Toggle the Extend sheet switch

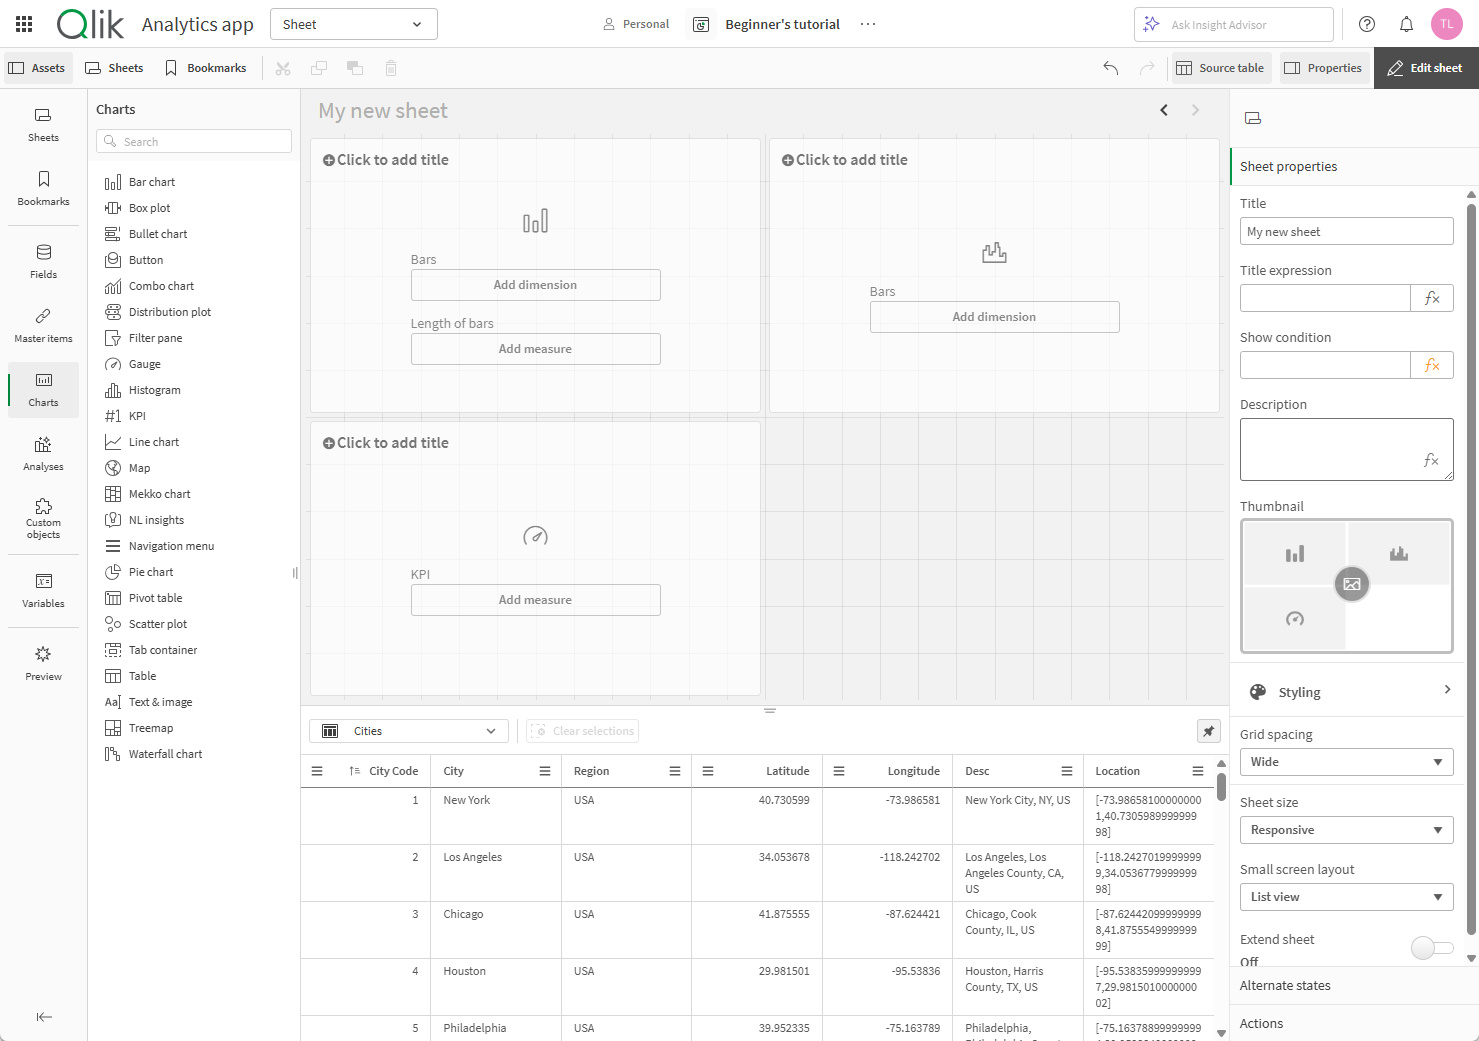pos(1431,947)
